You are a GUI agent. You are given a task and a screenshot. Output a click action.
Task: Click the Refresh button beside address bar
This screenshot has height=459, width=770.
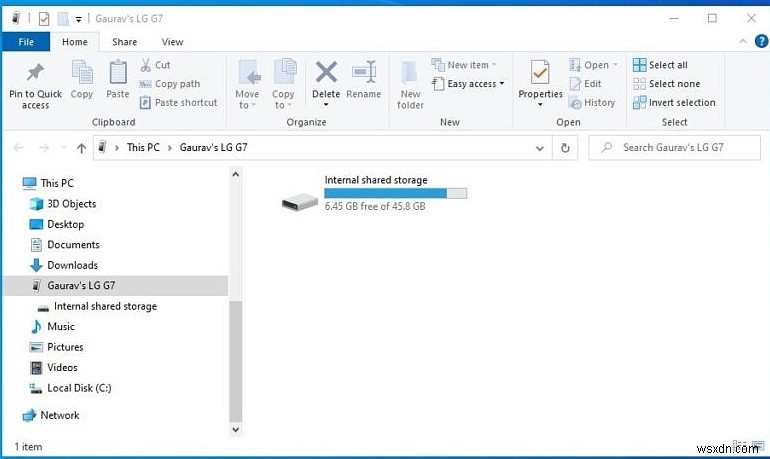pos(565,147)
